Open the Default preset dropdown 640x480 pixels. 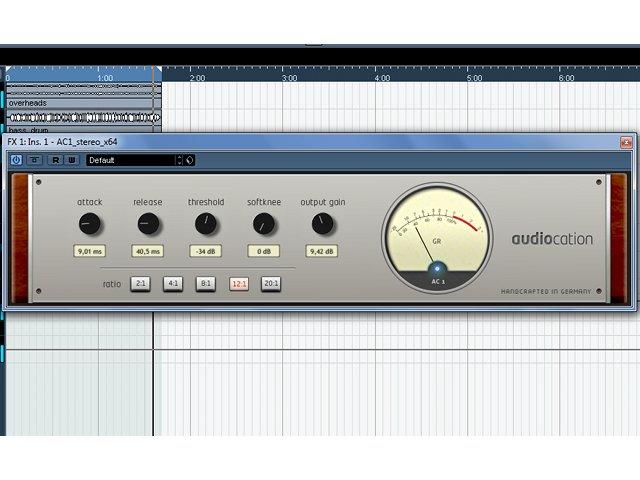click(x=131, y=160)
